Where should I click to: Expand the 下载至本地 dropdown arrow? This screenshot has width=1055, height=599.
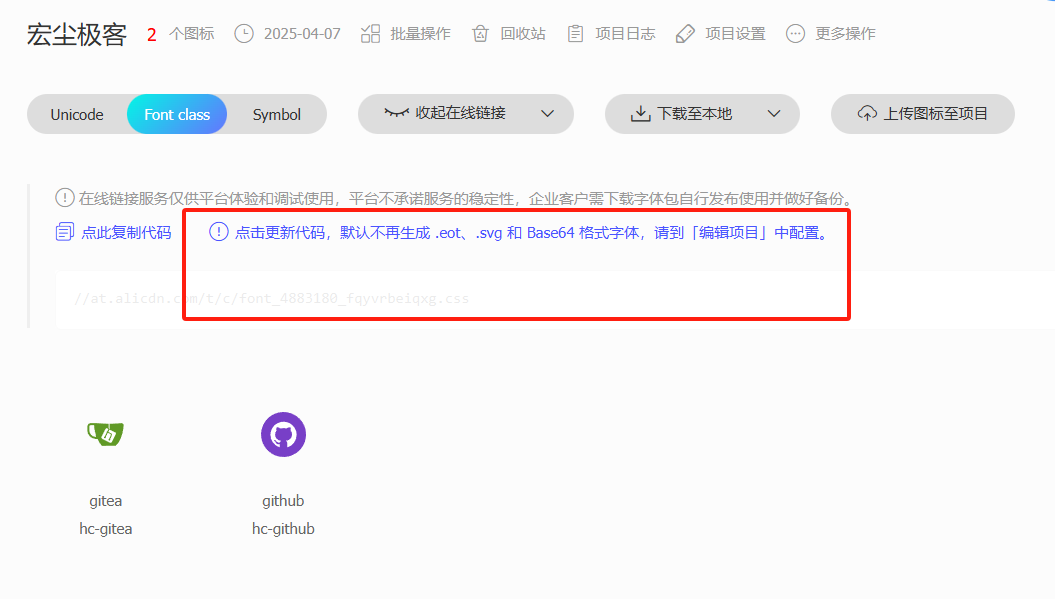coord(773,114)
